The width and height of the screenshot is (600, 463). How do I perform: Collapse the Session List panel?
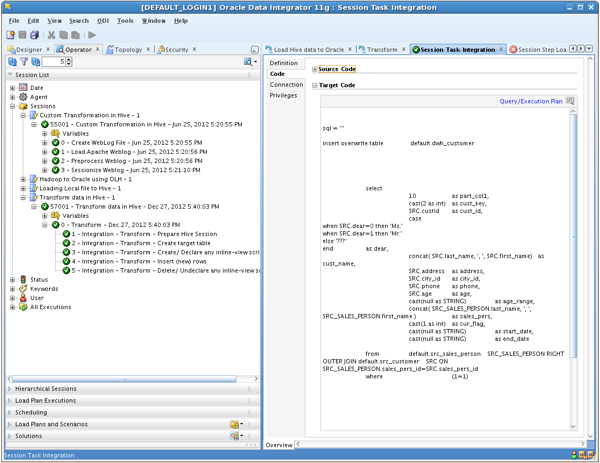pos(10,75)
